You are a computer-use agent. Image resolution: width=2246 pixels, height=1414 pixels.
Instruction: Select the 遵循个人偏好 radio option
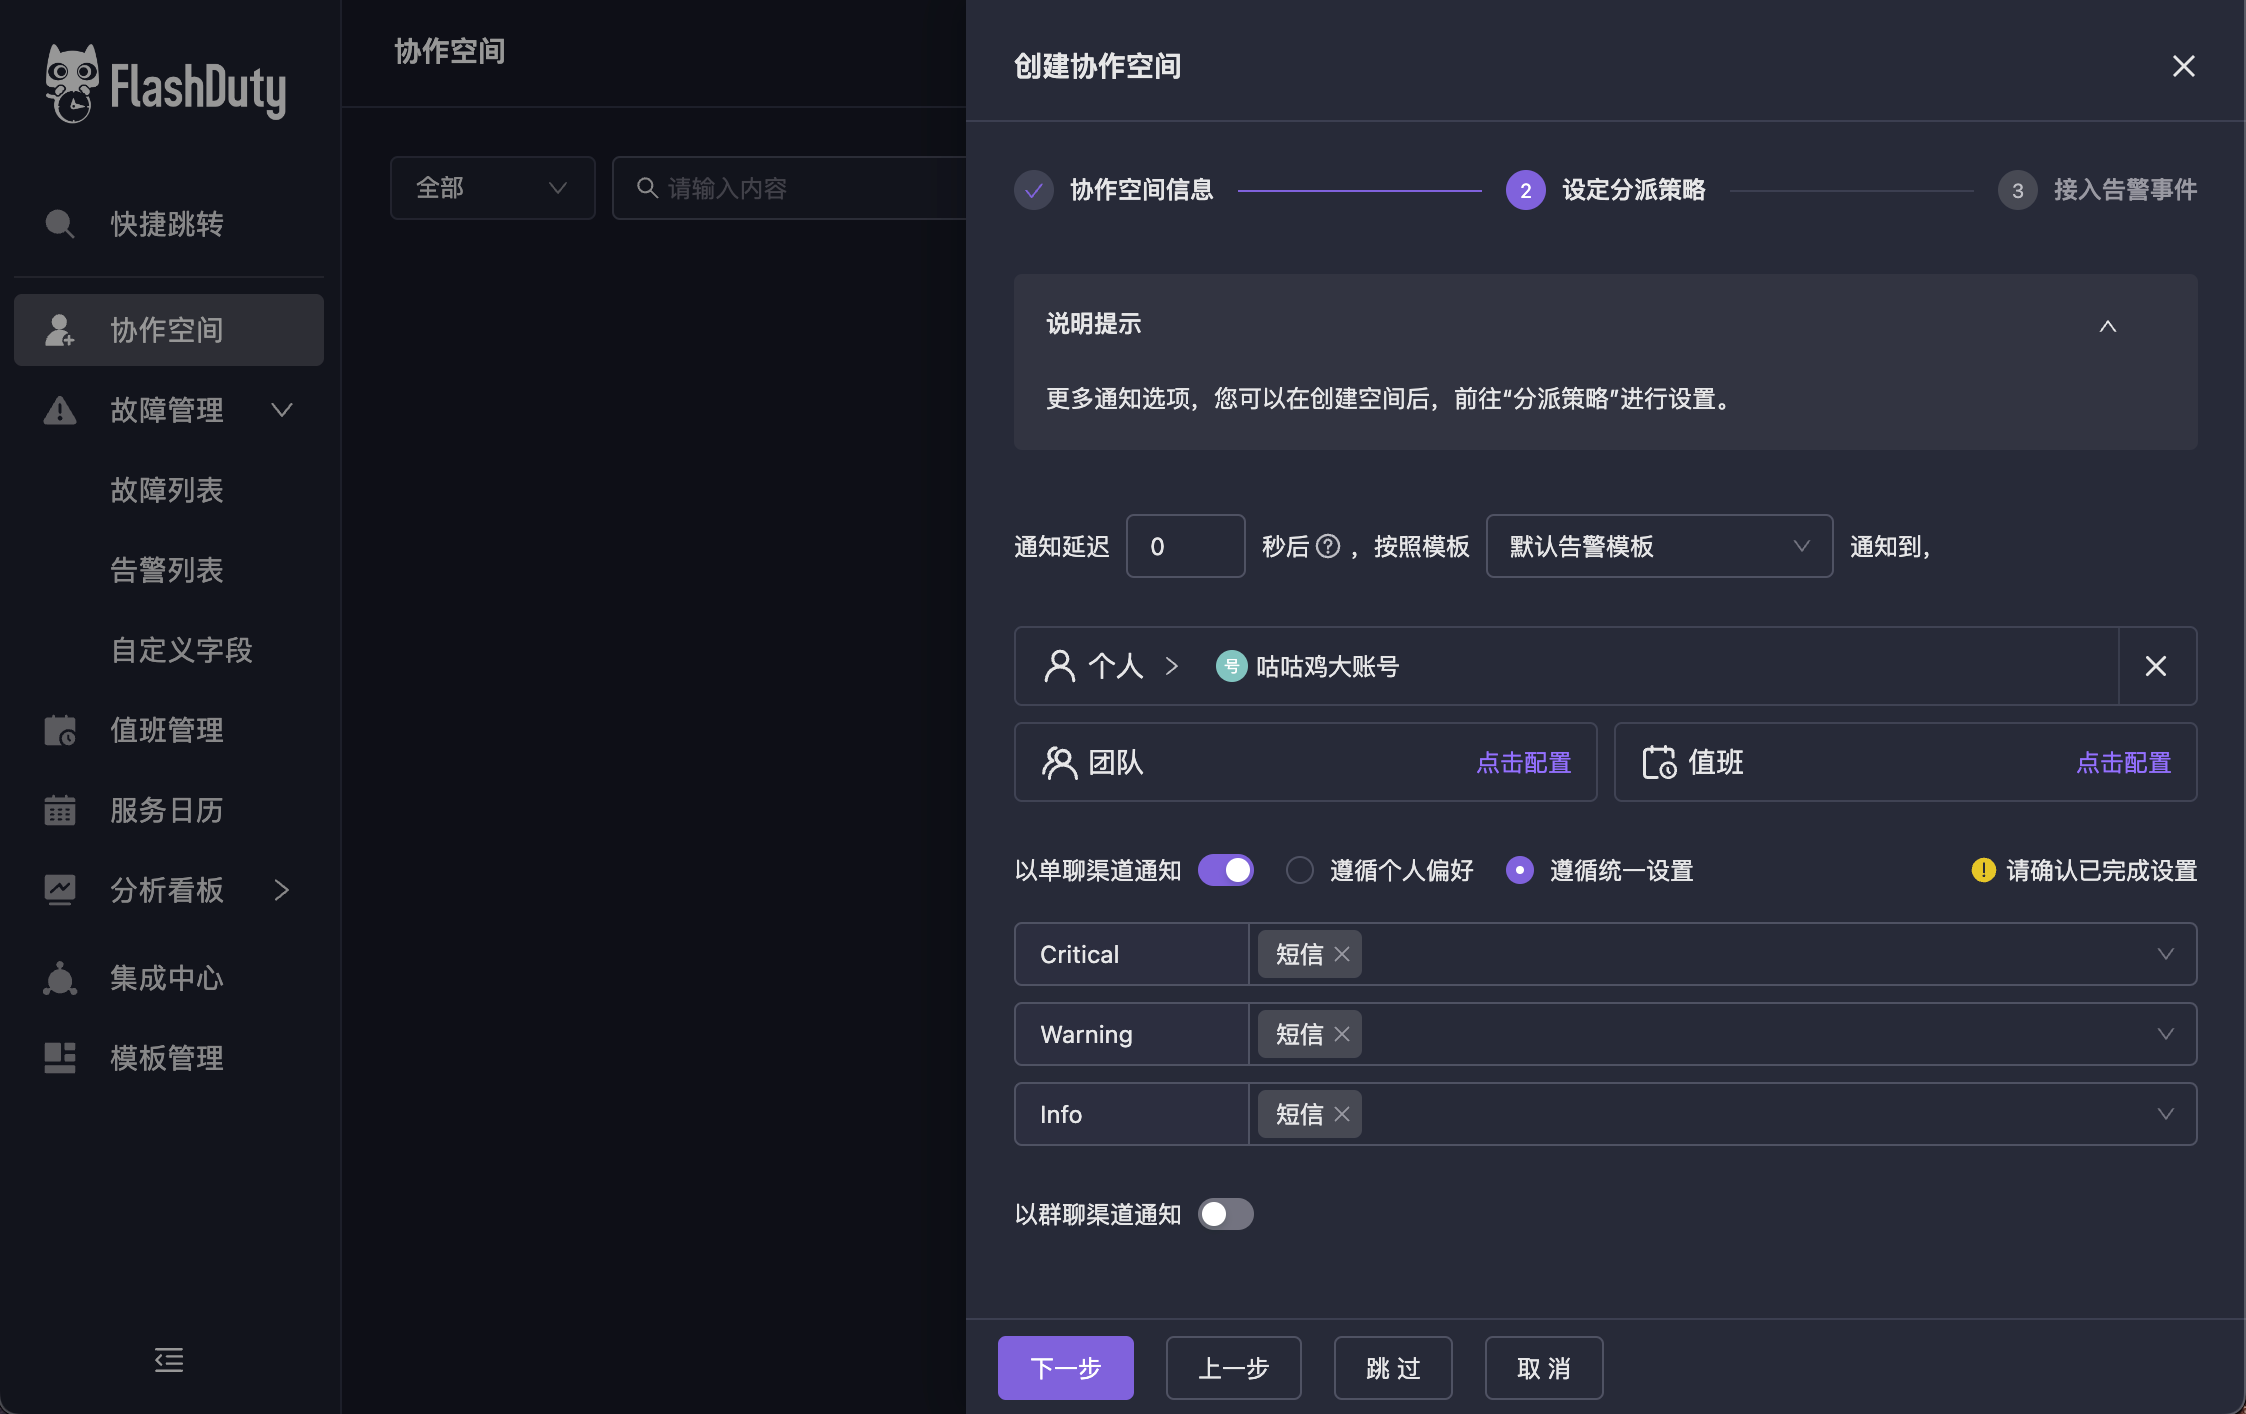tap(1299, 870)
